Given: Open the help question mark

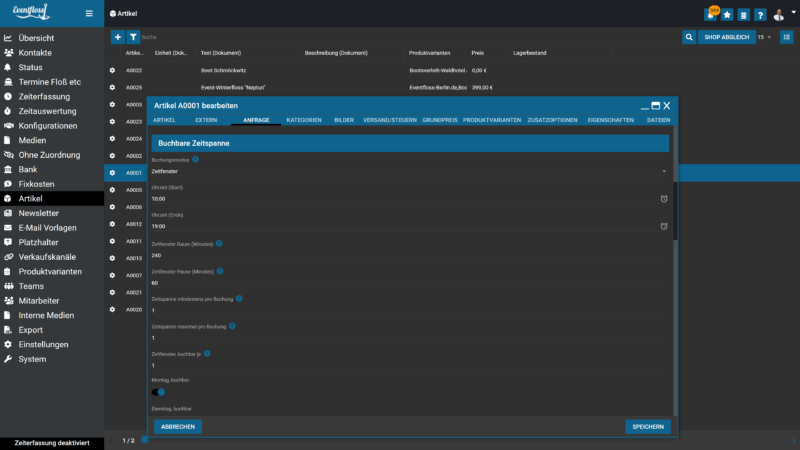Looking at the screenshot, I should 760,15.
